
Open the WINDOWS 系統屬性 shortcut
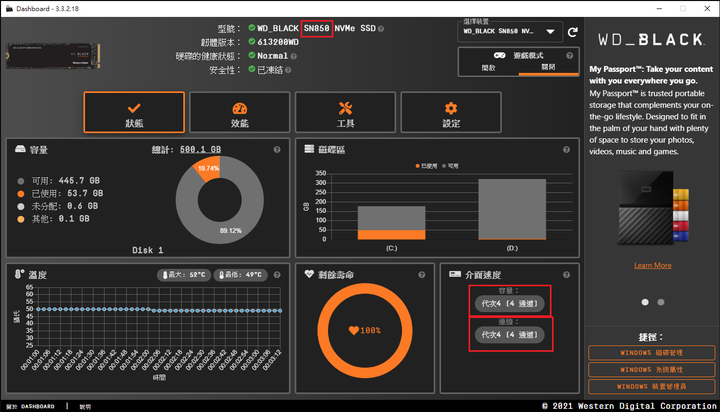point(652,370)
